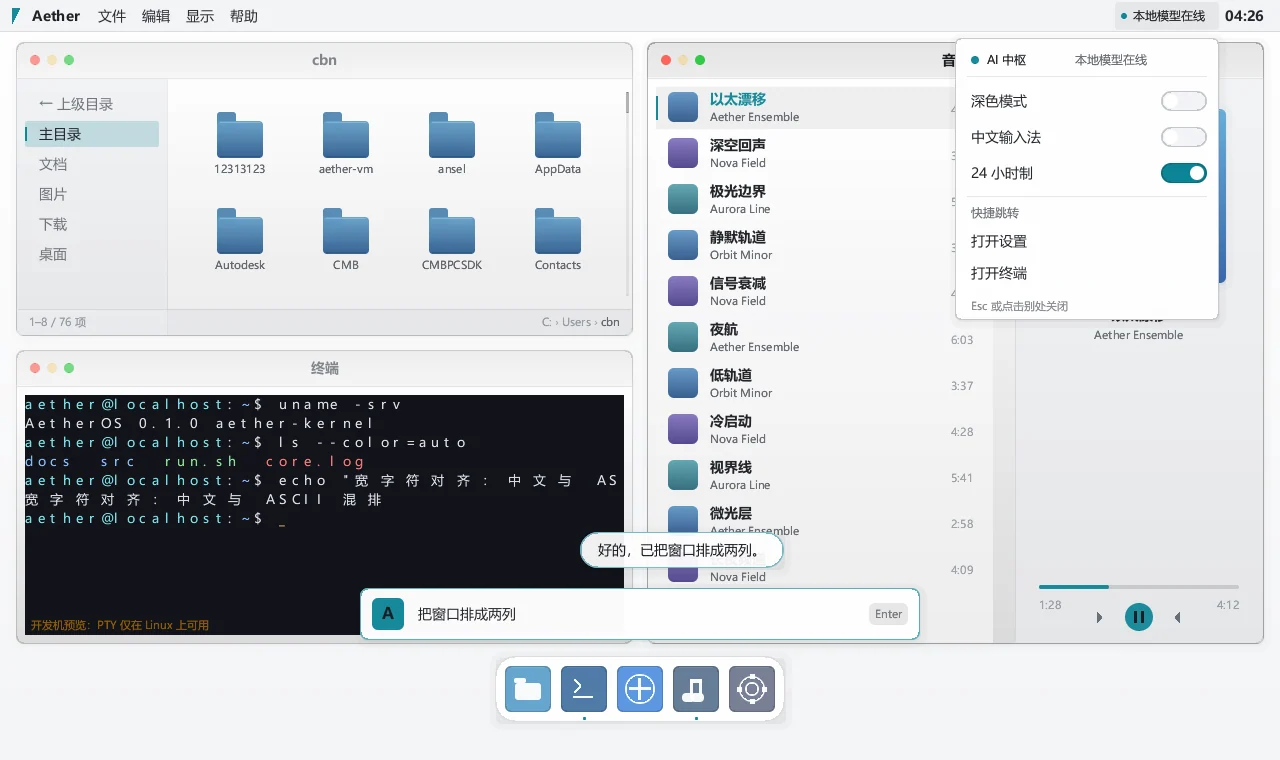Open the 文件 menu
Viewport: 1280px width, 760px height.
112,16
